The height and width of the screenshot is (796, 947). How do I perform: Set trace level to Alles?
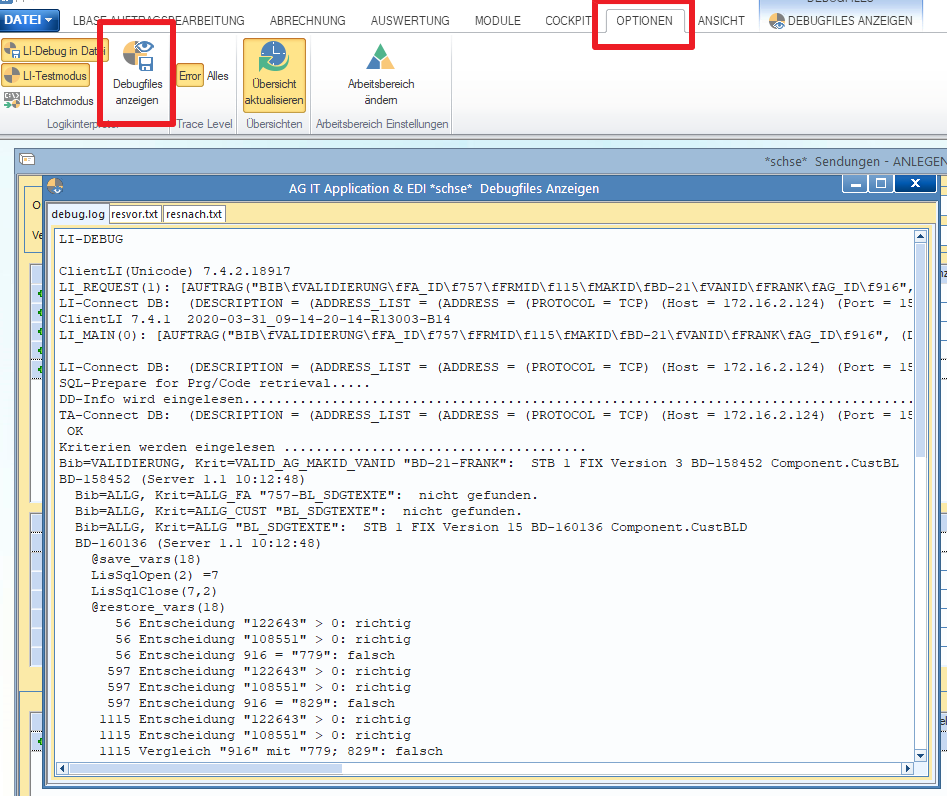tap(217, 75)
